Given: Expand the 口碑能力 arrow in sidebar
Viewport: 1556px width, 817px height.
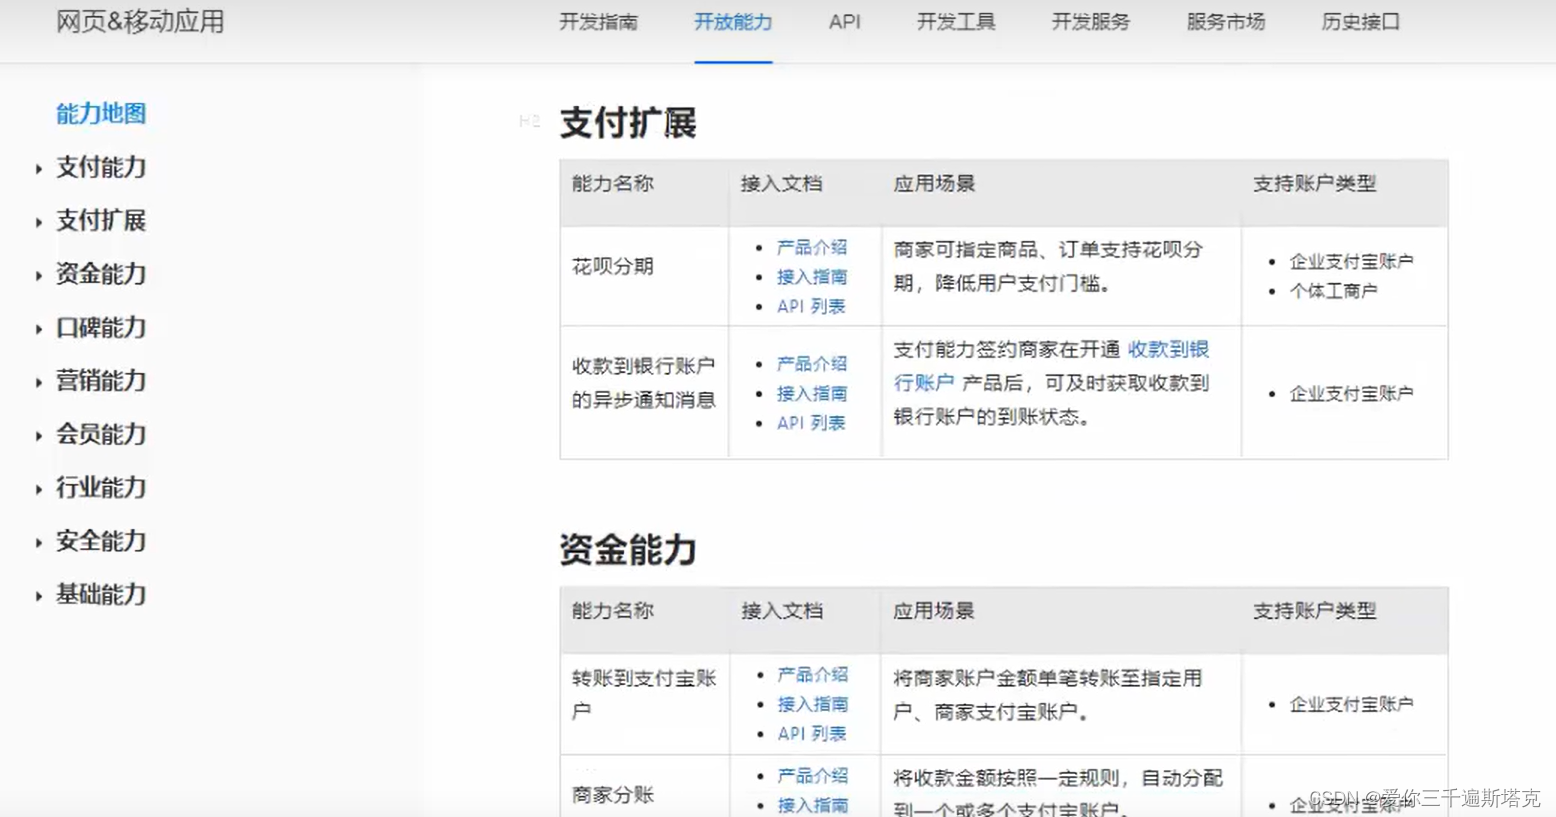Looking at the screenshot, I should tap(38, 329).
